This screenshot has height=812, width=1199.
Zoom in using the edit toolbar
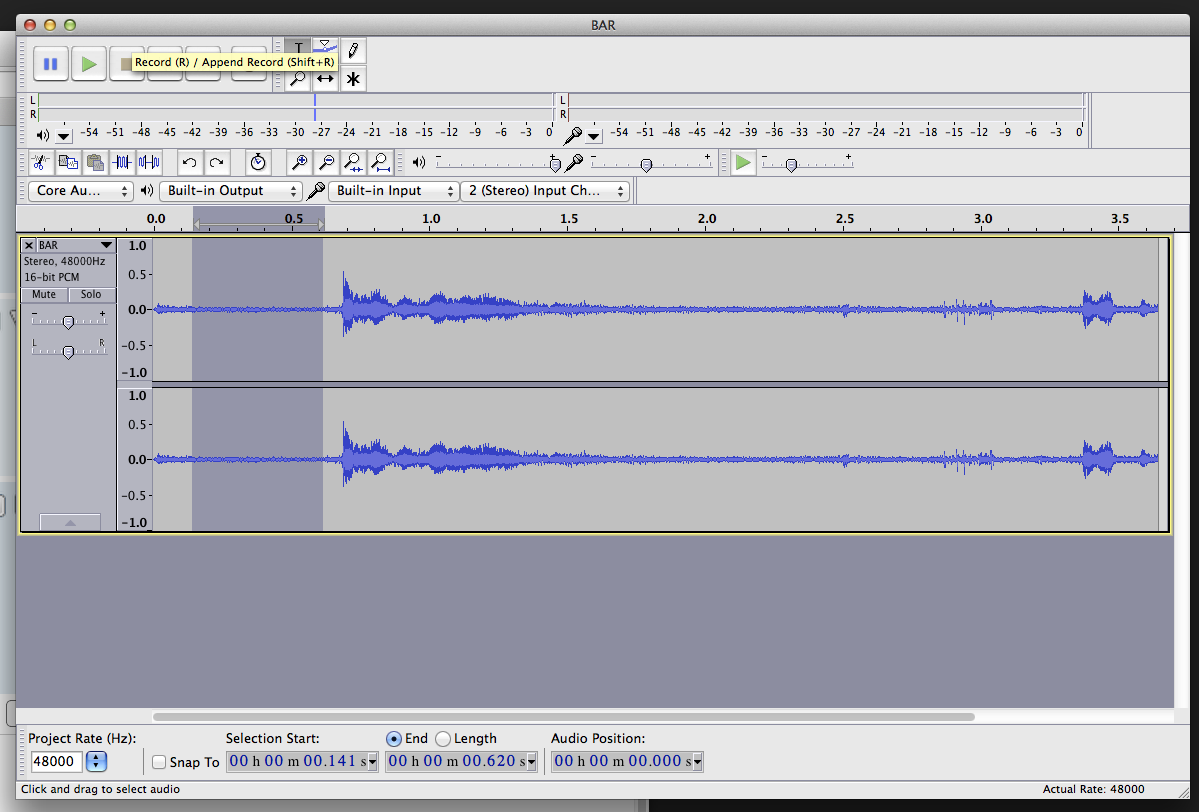[299, 162]
